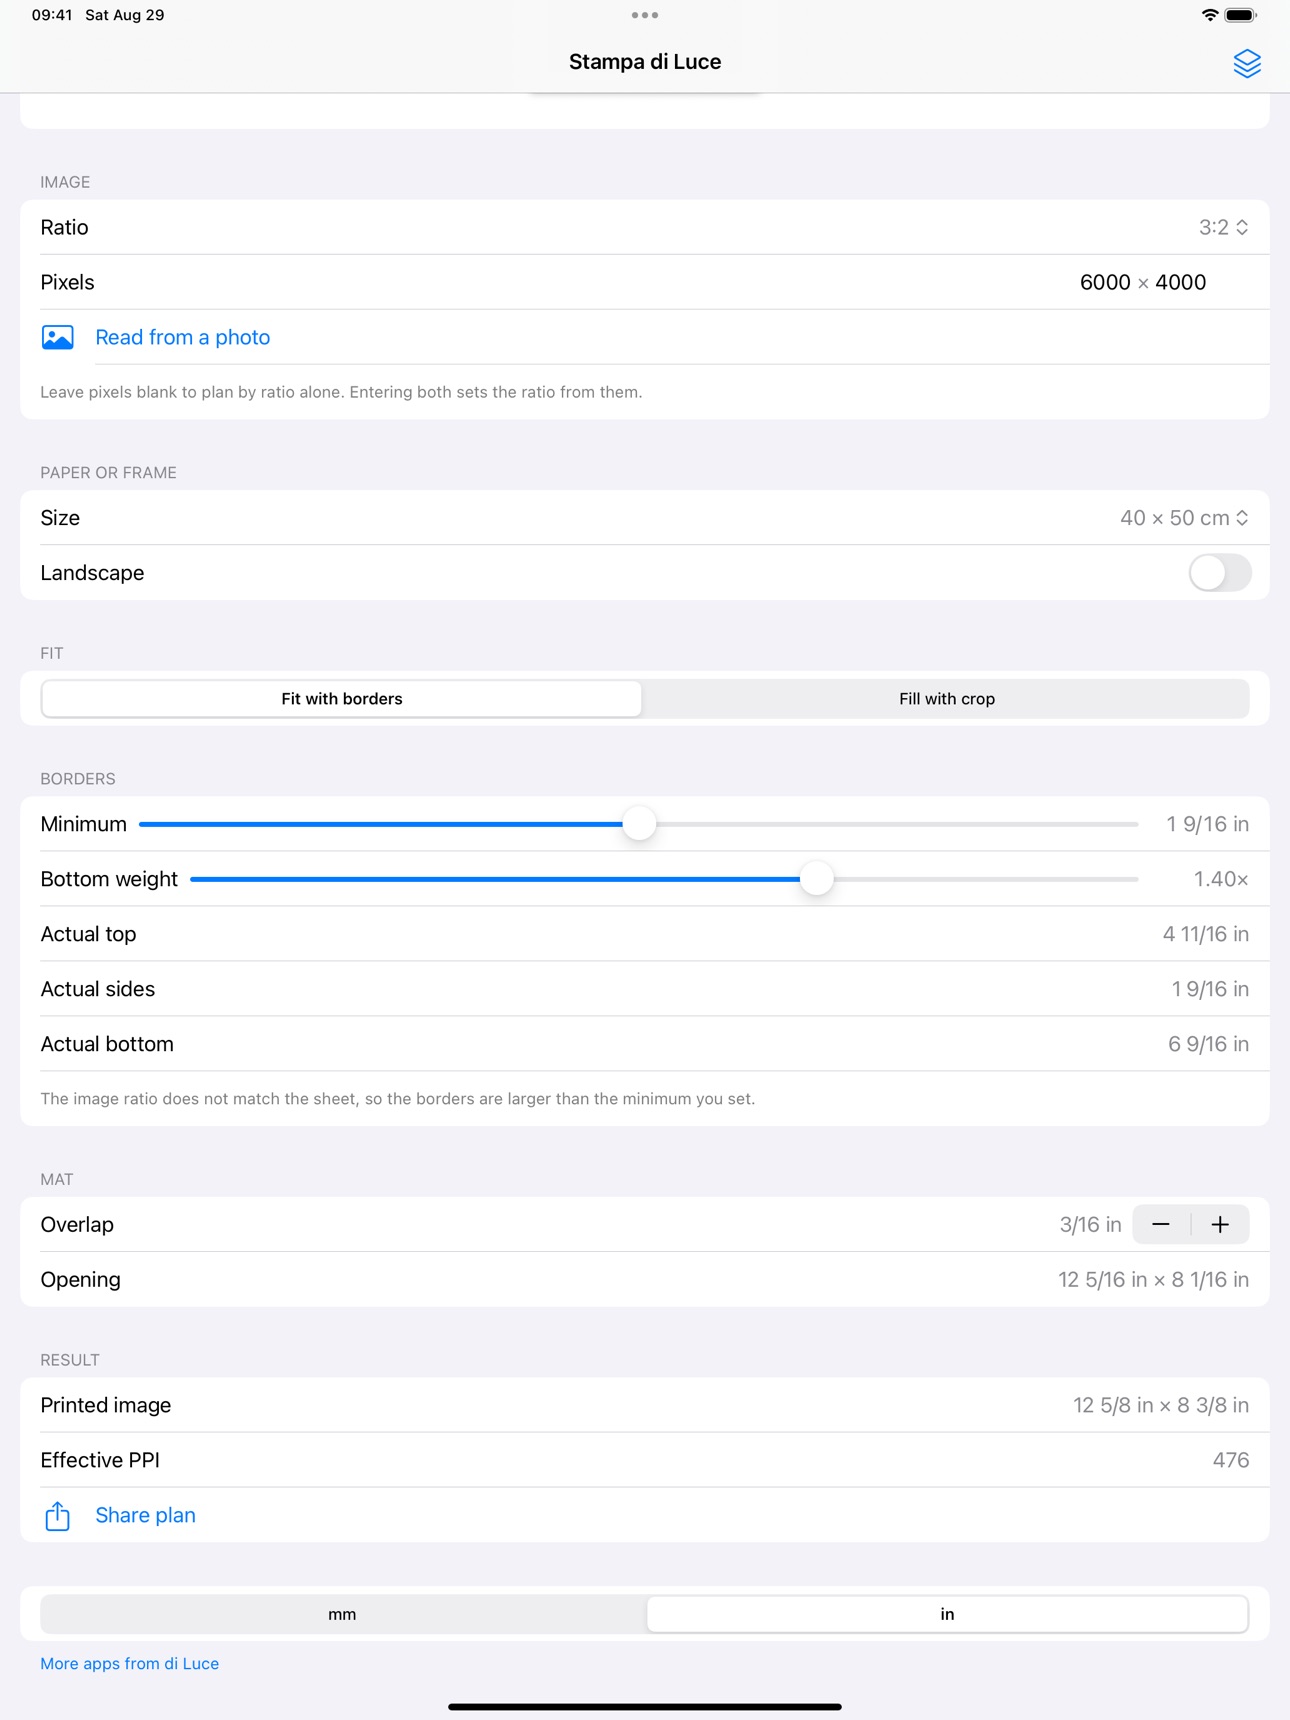Screen dimensions: 1290x1720
Task: Tap the Stampa di Luce title
Action: [645, 62]
